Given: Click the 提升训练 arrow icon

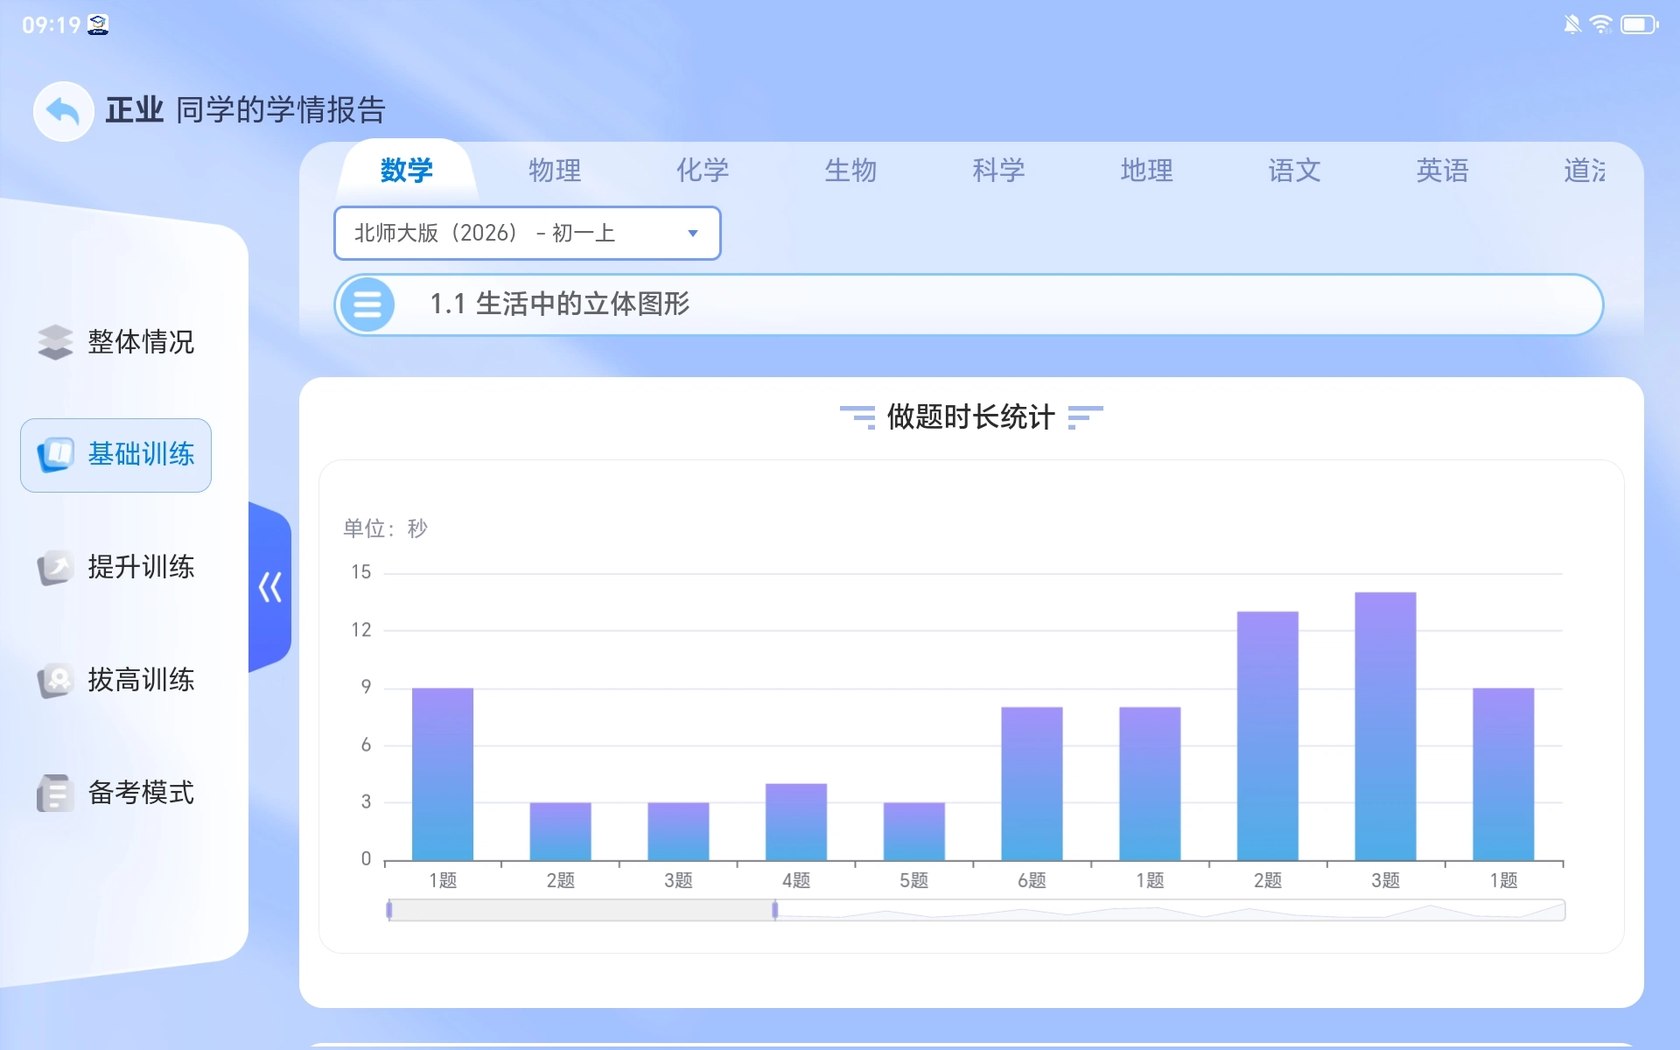Looking at the screenshot, I should click(55, 567).
